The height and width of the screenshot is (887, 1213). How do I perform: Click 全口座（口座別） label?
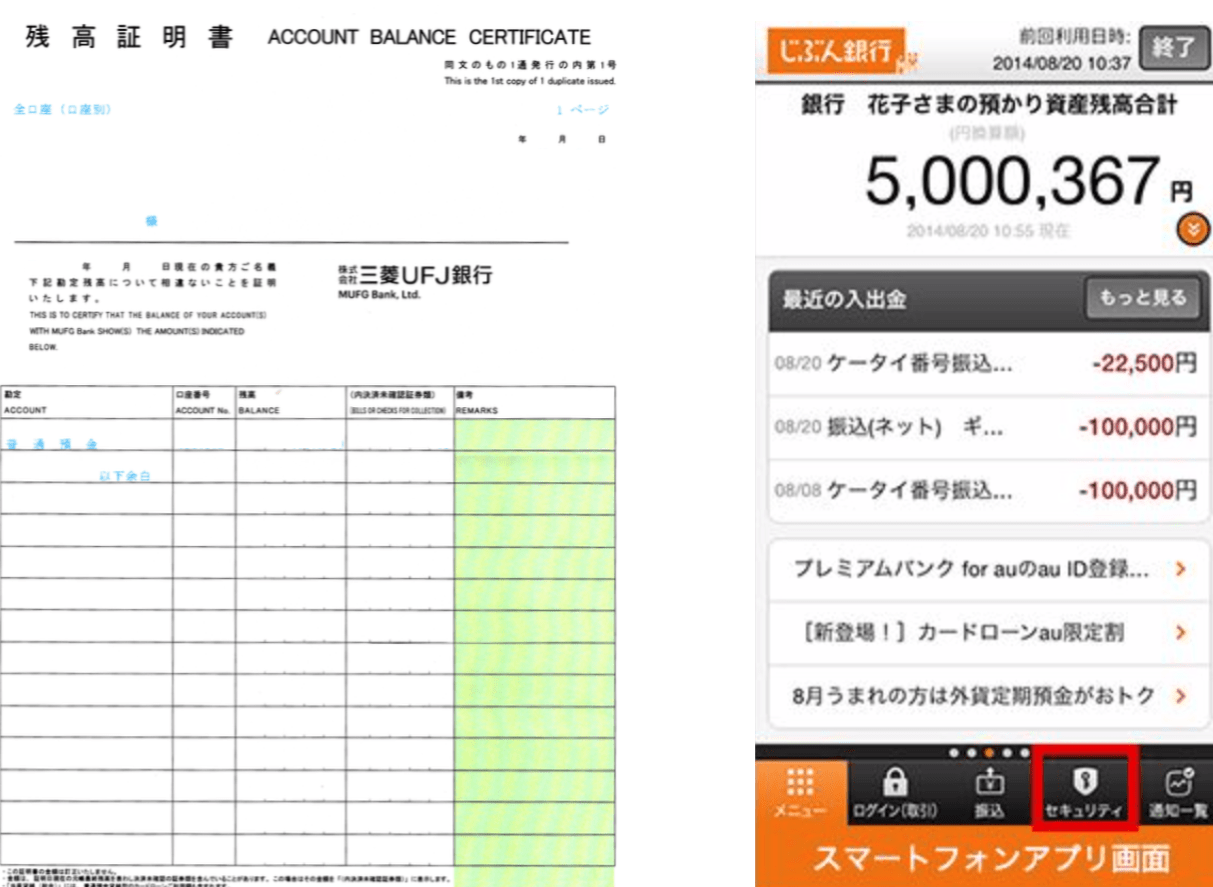coord(62,109)
